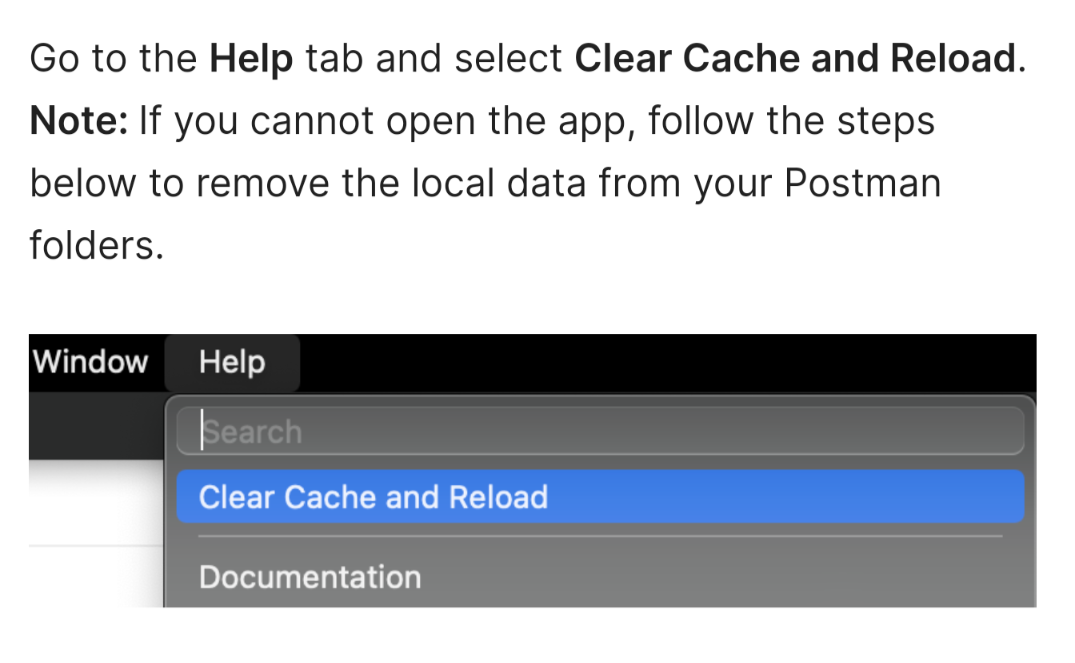
Task: Click the word follow in the note
Action: click(x=701, y=121)
